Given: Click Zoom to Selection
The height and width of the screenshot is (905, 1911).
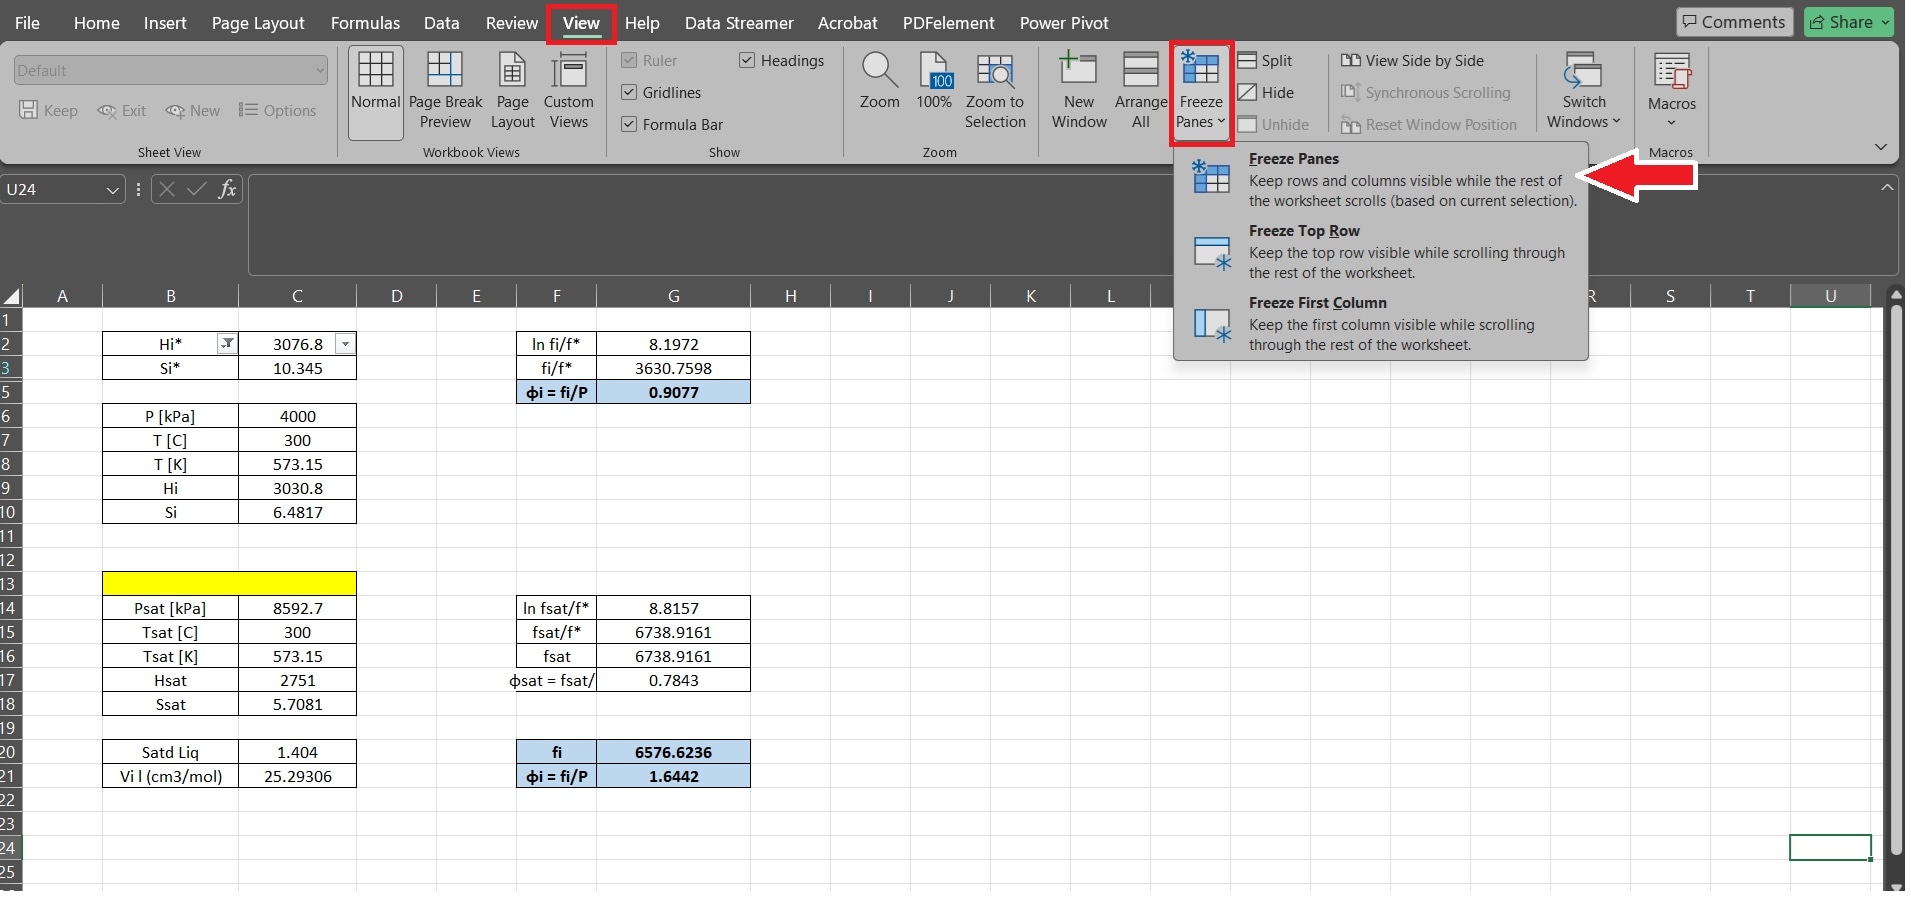Looking at the screenshot, I should pyautogui.click(x=995, y=92).
